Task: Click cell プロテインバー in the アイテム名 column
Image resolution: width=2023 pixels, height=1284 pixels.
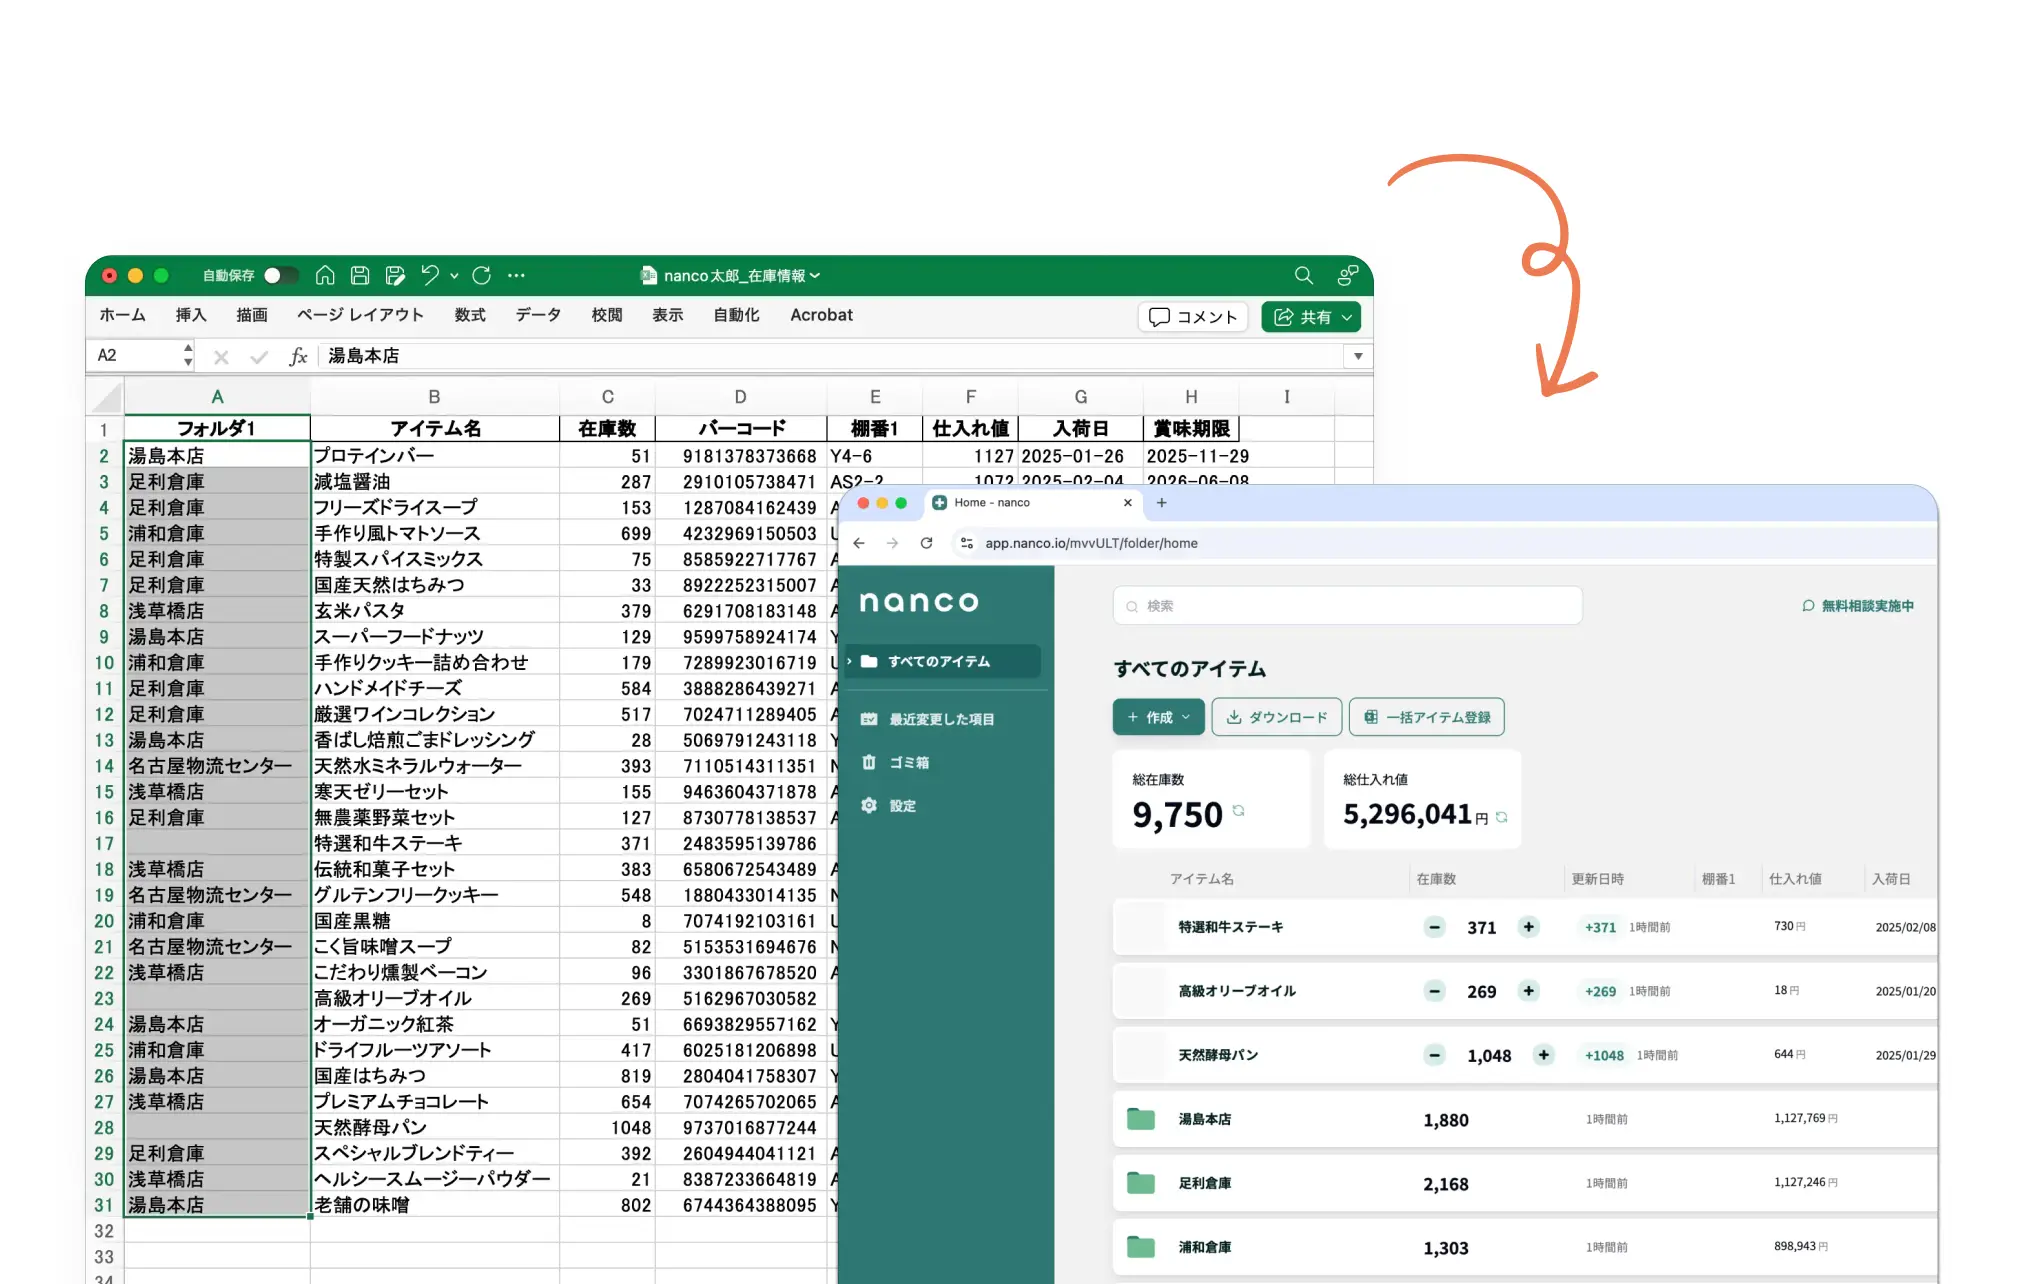Action: [434, 456]
